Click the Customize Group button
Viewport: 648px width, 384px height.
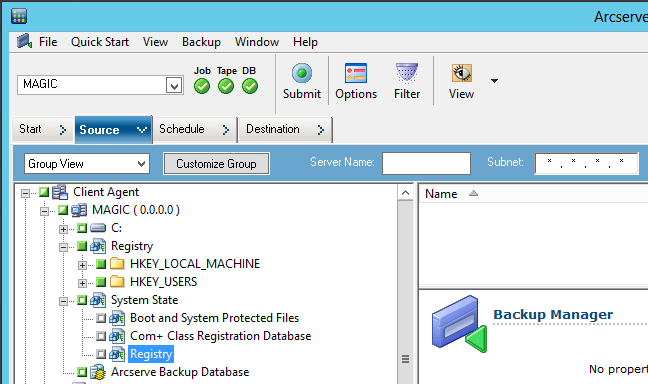point(216,164)
